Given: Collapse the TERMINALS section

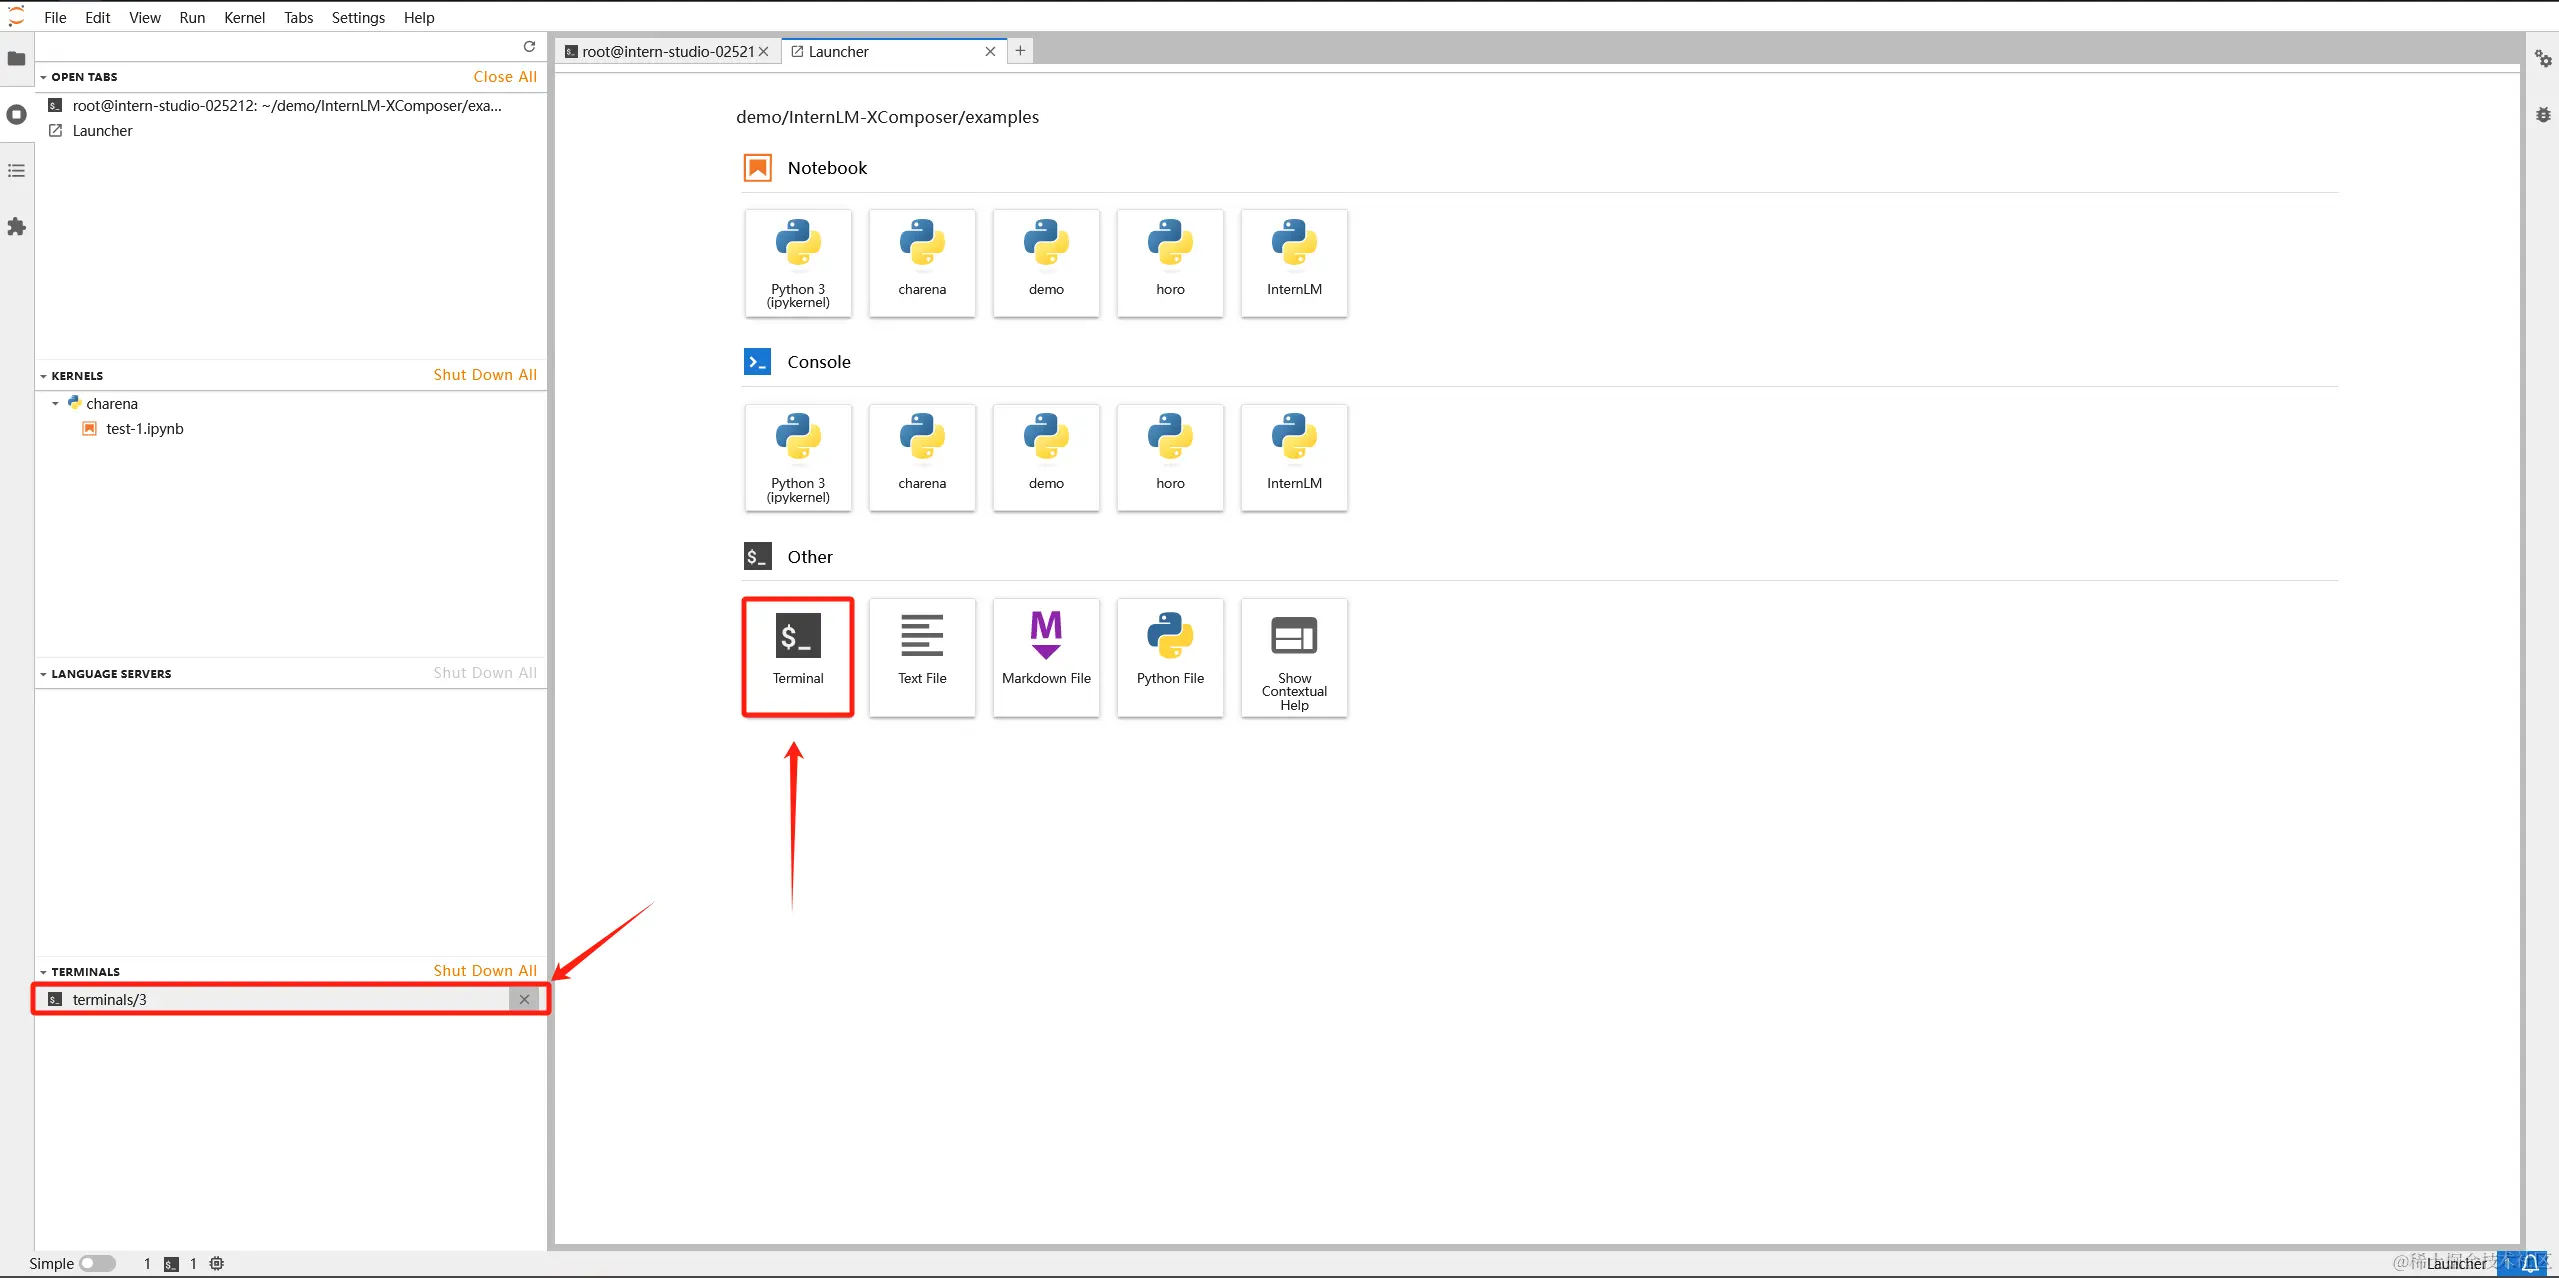Looking at the screenshot, I should [x=44, y=972].
